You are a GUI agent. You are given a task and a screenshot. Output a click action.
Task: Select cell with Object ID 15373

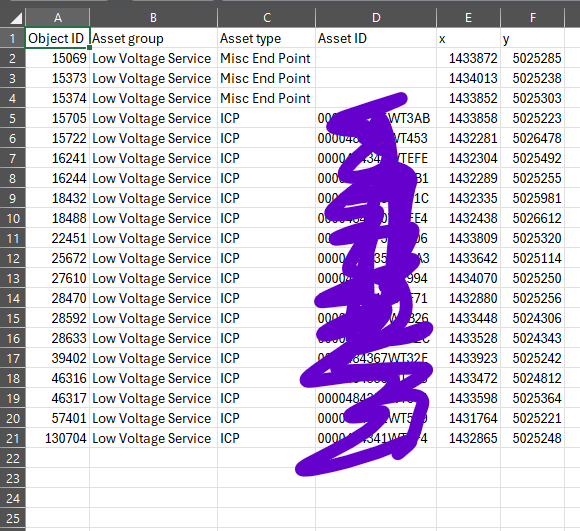point(57,78)
